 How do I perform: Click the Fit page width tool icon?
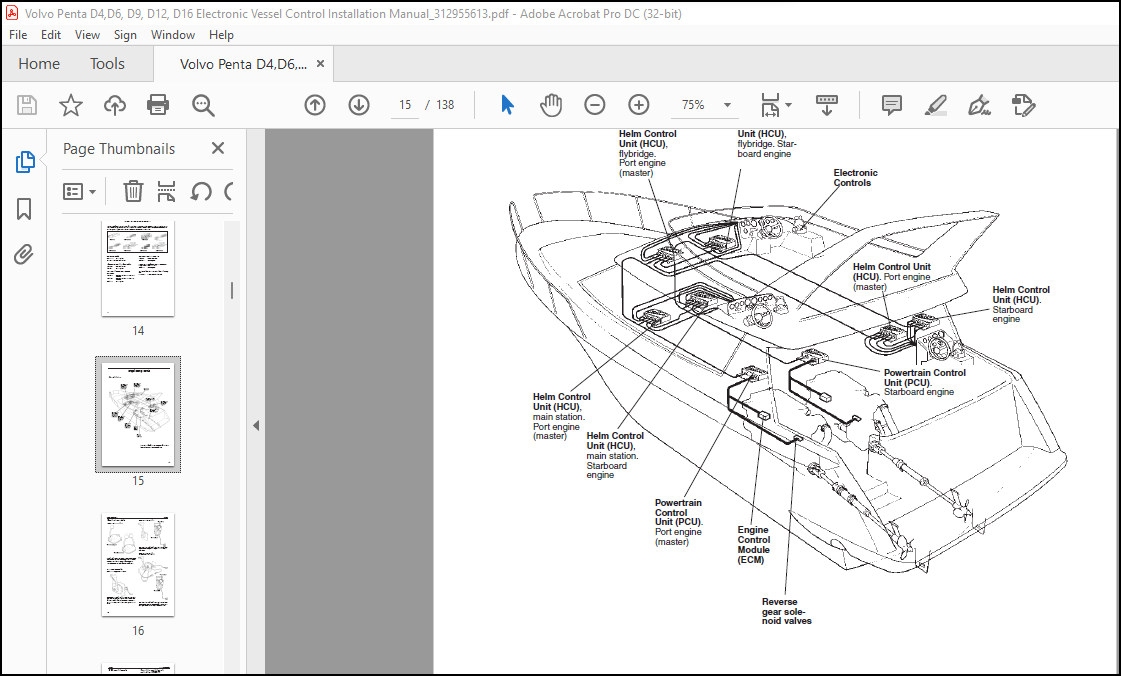(770, 105)
